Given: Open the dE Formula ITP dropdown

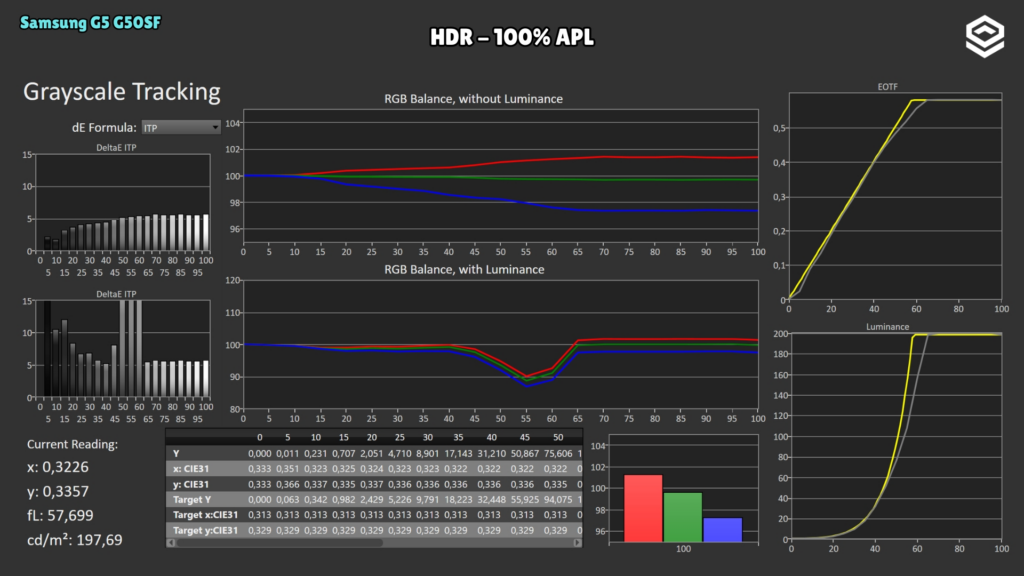Looking at the screenshot, I should (x=181, y=127).
